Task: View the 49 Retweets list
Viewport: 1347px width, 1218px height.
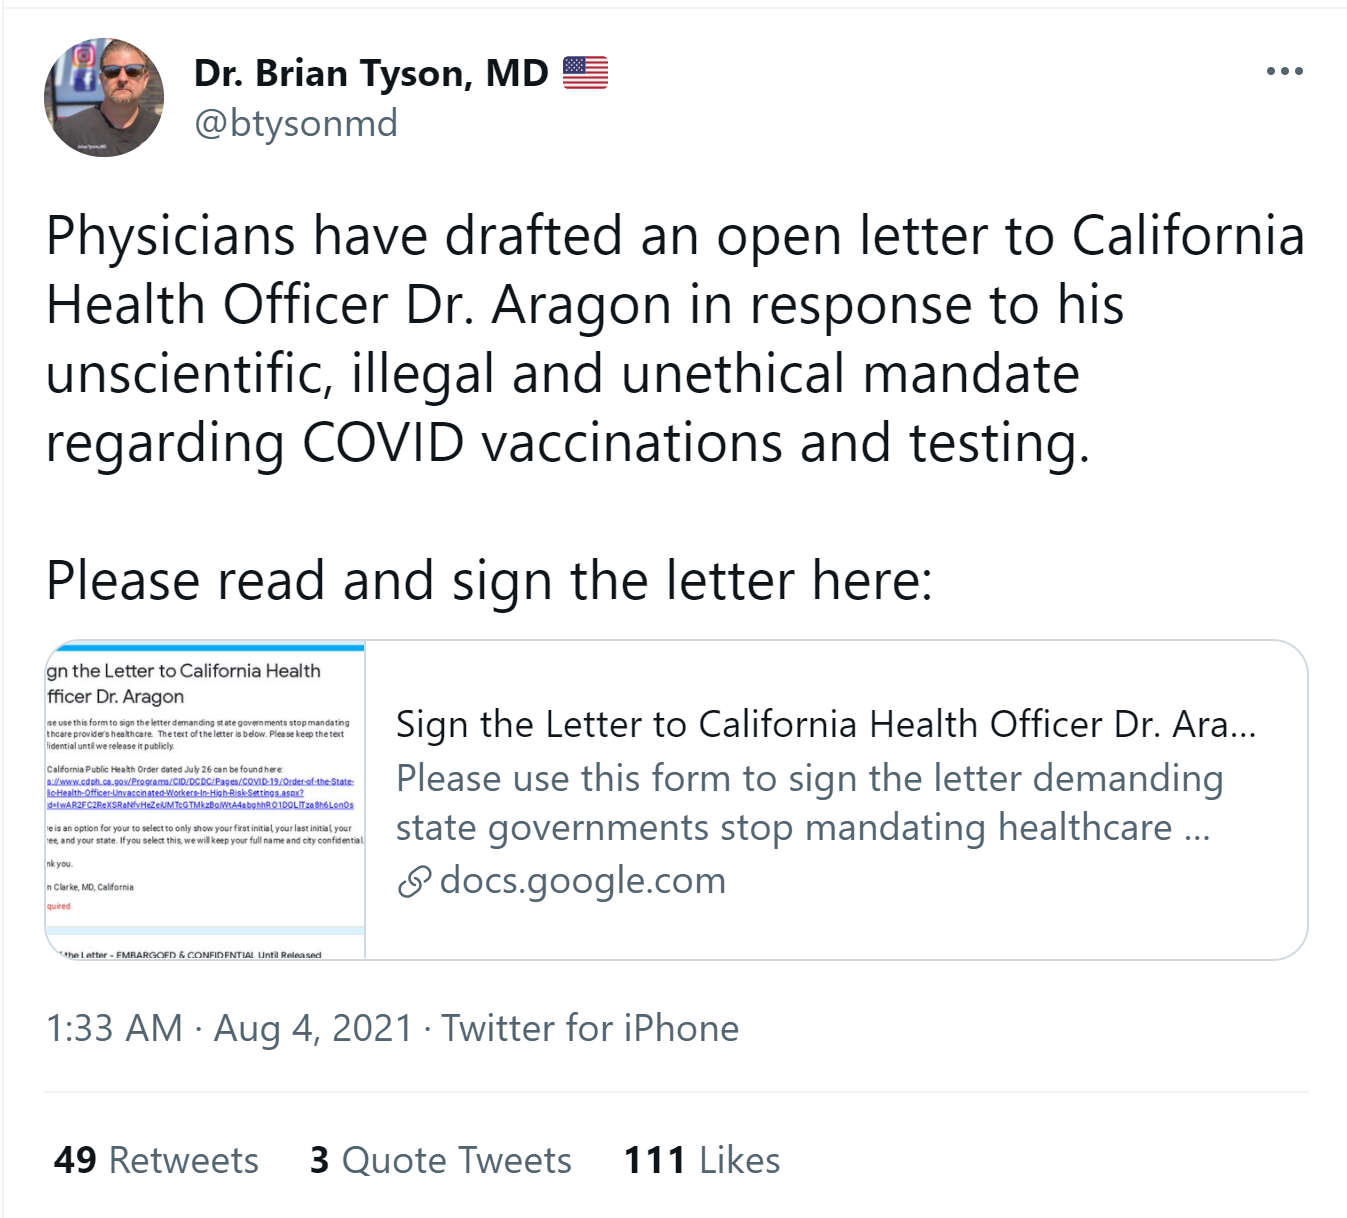Action: [x=156, y=1160]
